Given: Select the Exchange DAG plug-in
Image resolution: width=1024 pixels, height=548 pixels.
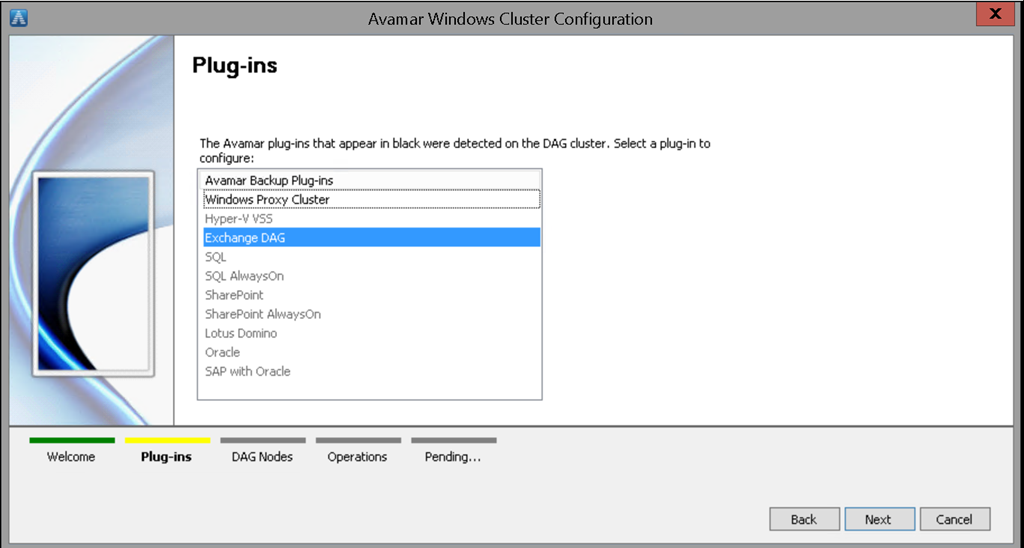Looking at the screenshot, I should click(x=372, y=238).
